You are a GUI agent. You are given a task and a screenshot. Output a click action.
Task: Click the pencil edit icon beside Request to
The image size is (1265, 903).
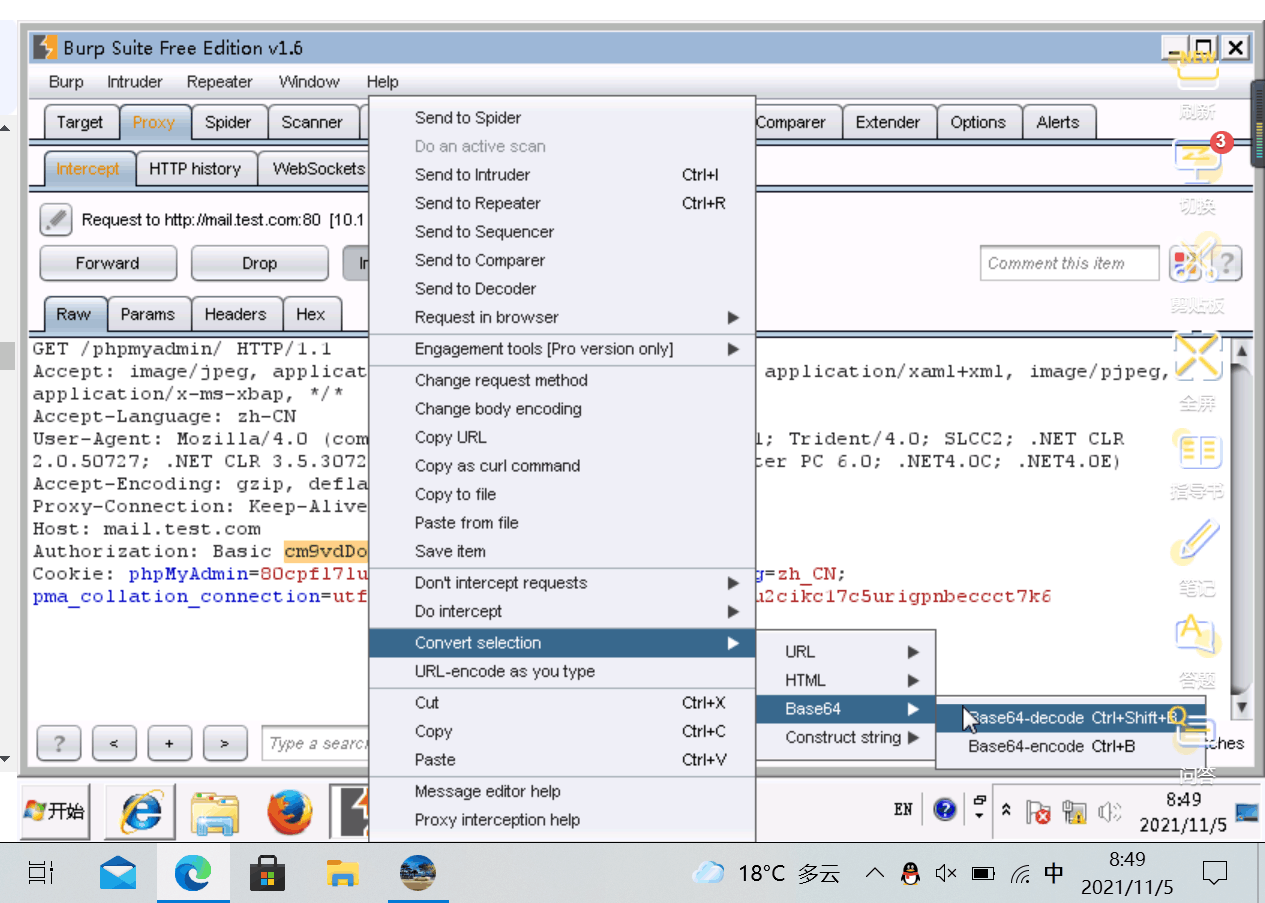(55, 220)
